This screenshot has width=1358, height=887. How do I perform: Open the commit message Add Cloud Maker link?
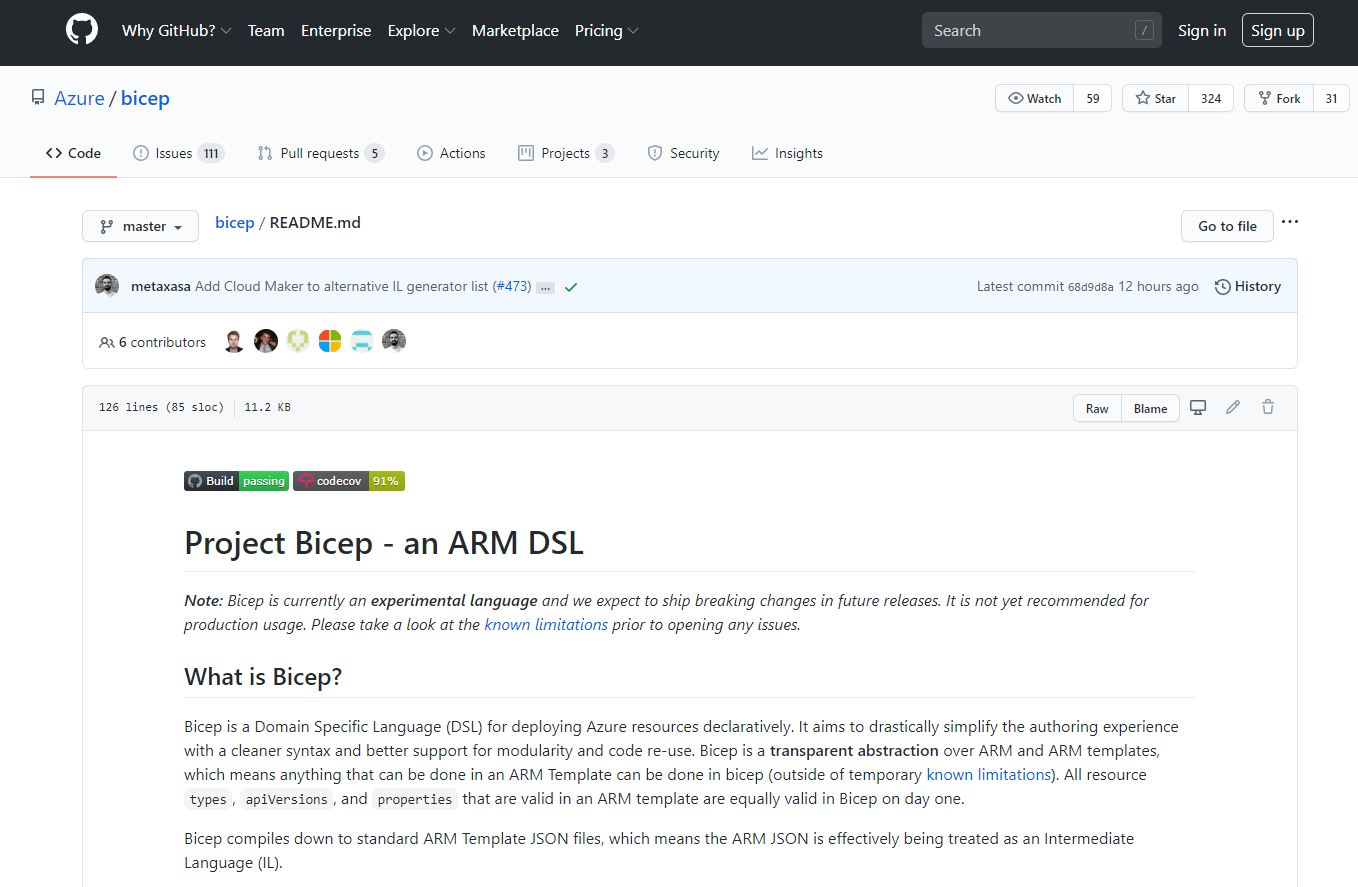click(341, 287)
